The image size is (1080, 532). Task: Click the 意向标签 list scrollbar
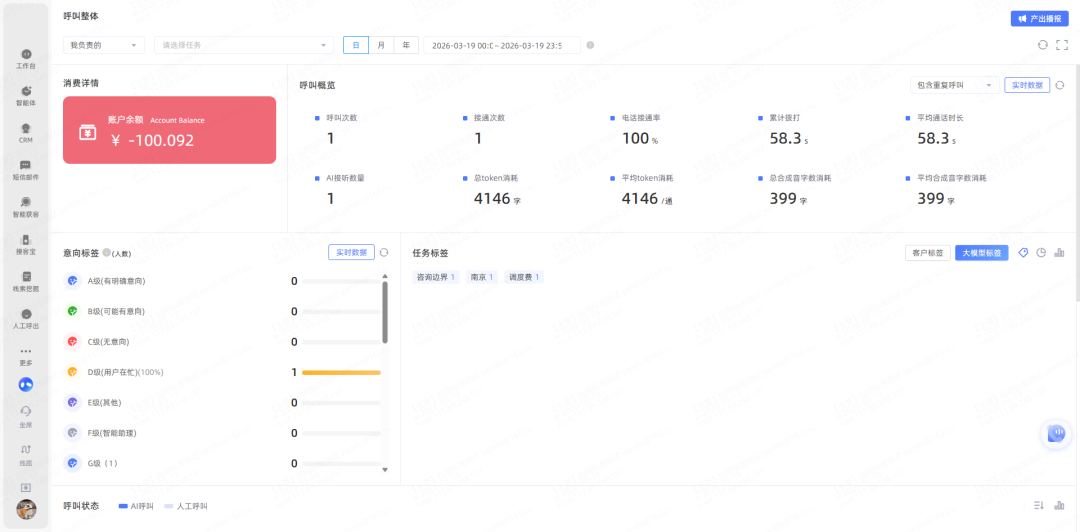pos(385,312)
